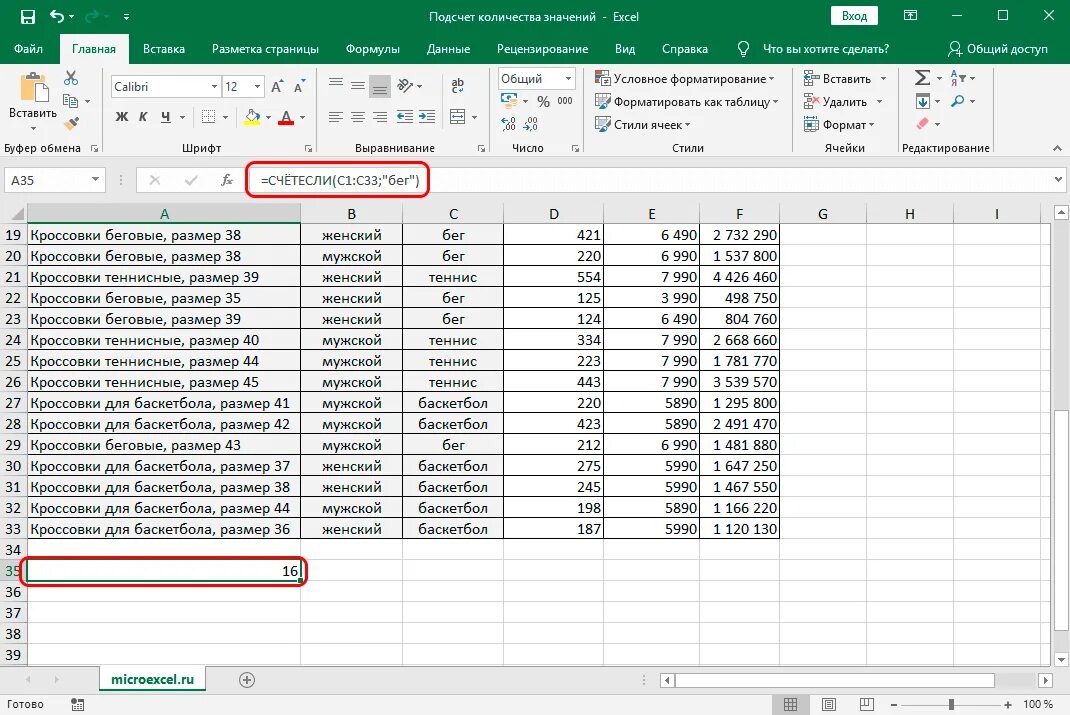Toggle bold formatting (Ж)
The width and height of the screenshot is (1070, 715).
click(x=121, y=117)
